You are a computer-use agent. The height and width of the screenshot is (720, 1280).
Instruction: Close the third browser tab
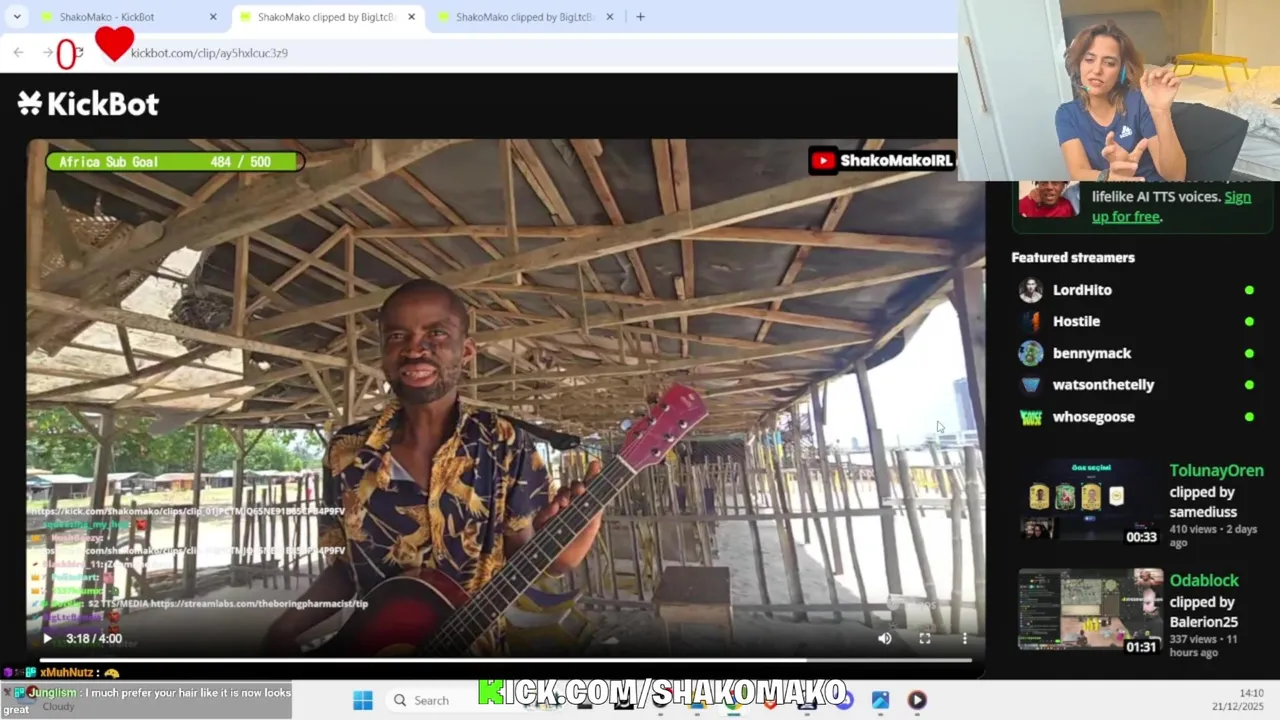tap(609, 17)
